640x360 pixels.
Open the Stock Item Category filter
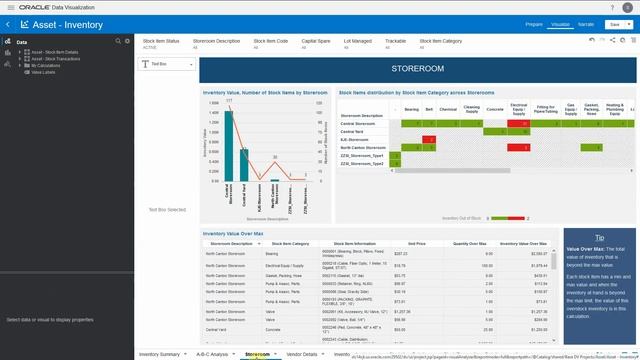point(440,44)
